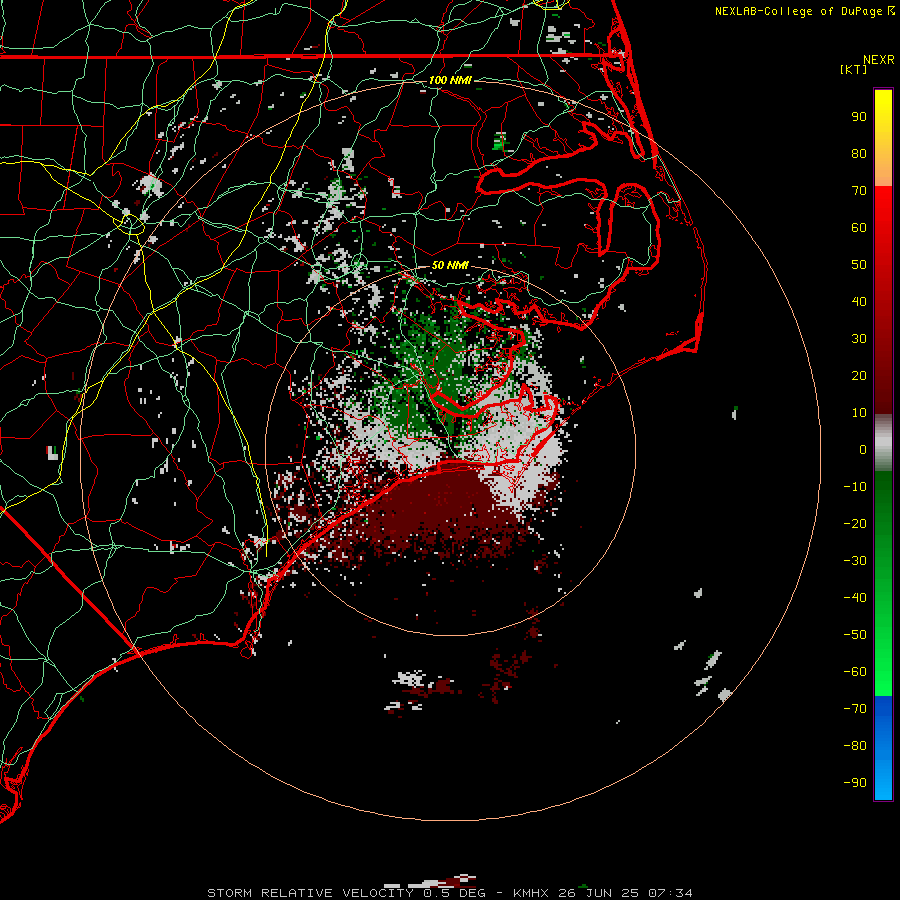The image size is (900, 900).
Task: Click the KMHX station identifier
Action: point(531,893)
